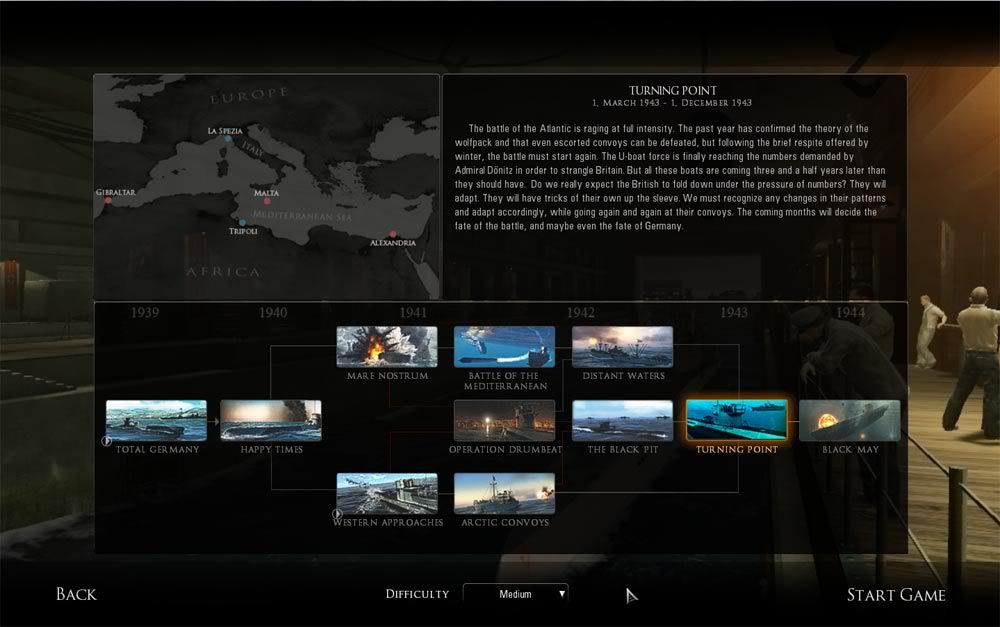The width and height of the screenshot is (1000, 627).
Task: Choose The Black Pit campaign thumbnail
Action: coord(622,420)
